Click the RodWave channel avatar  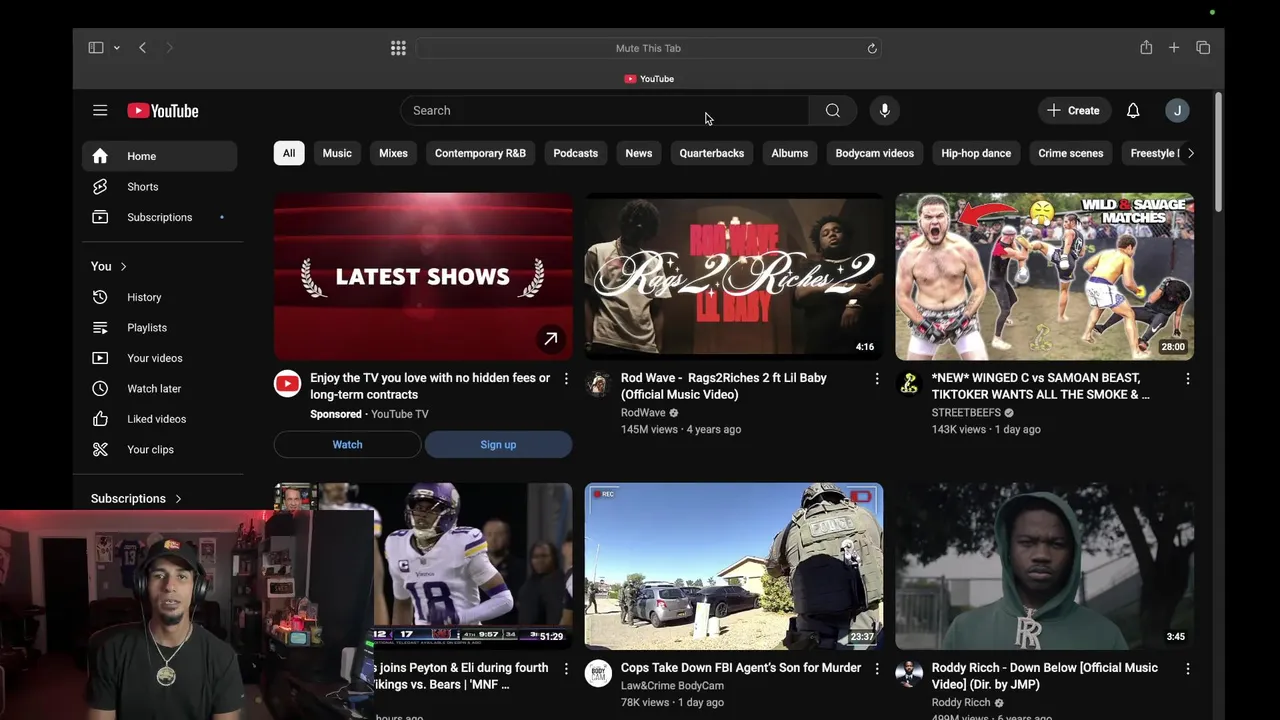tap(598, 383)
